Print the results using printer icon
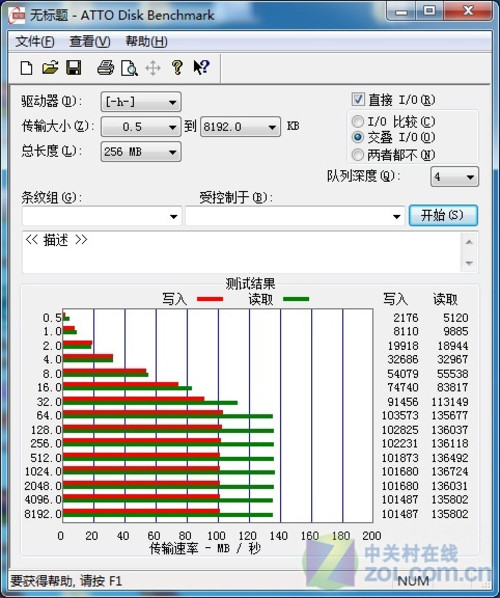This screenshot has height=598, width=500. [105, 68]
